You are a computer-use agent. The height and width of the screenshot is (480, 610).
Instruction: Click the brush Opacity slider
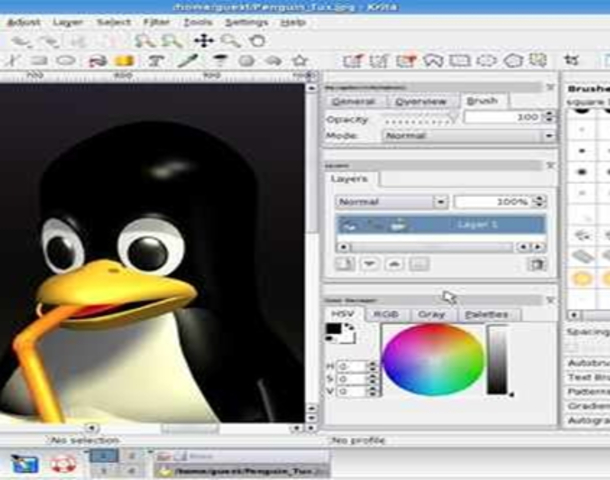(x=421, y=119)
